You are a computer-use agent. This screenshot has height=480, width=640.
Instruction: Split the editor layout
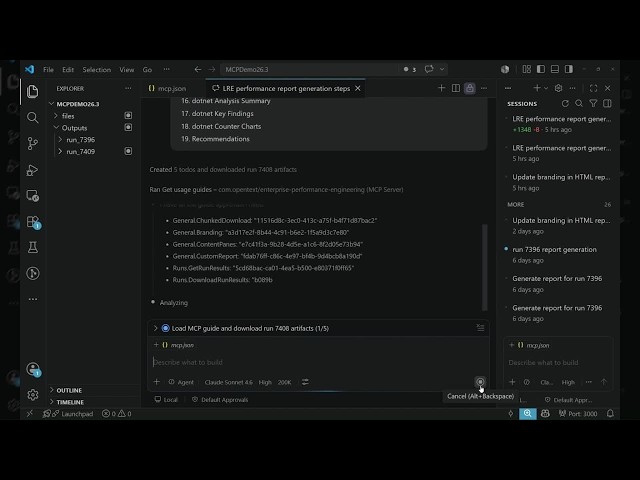456,88
